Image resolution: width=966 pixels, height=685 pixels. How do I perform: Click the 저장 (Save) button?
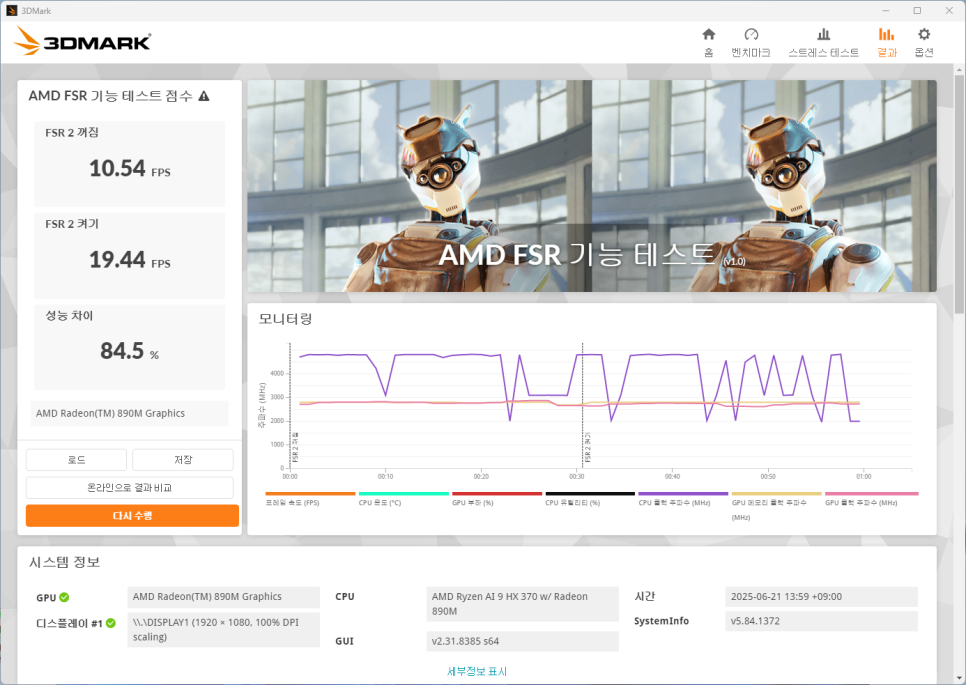point(183,460)
